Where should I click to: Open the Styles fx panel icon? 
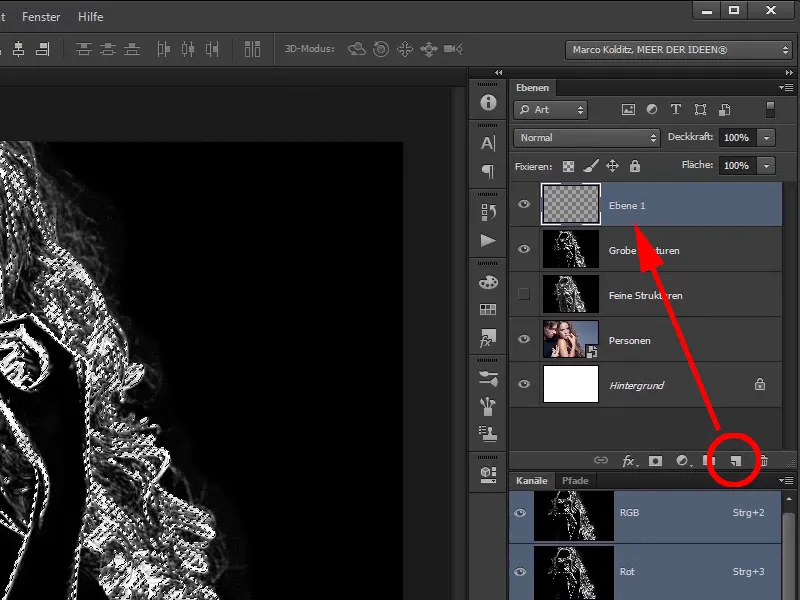coord(488,338)
